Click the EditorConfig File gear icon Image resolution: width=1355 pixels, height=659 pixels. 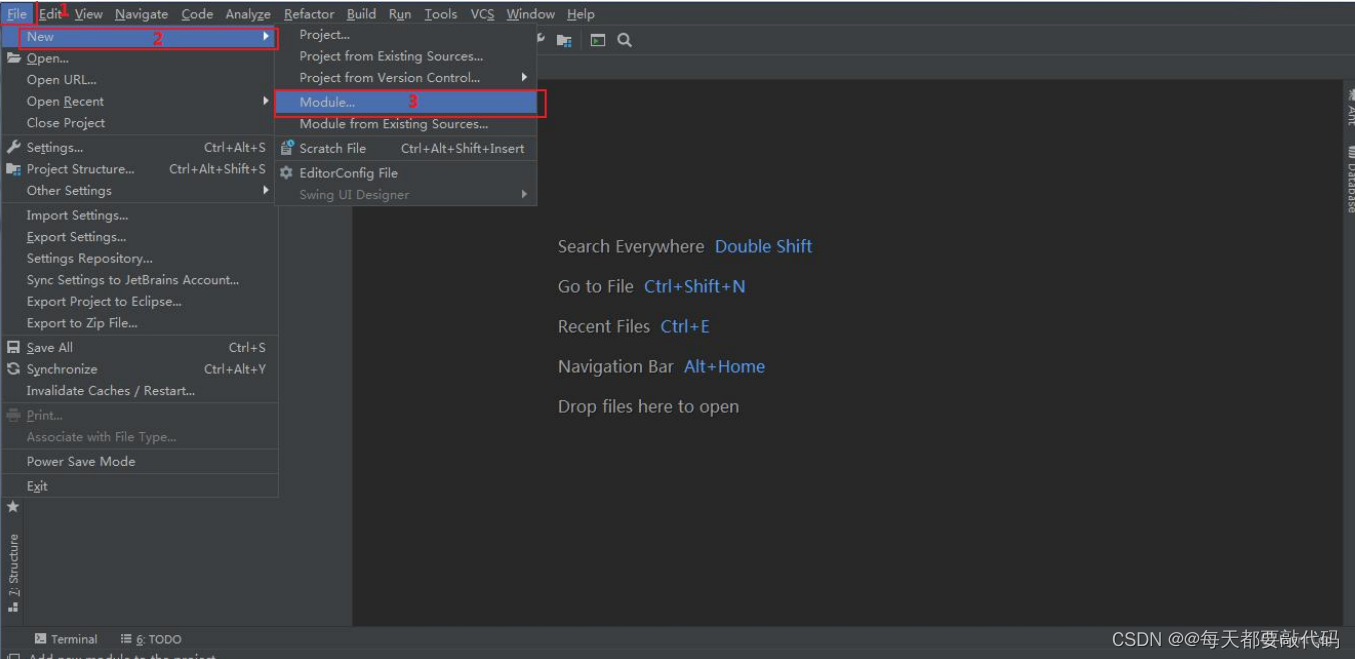click(x=287, y=172)
